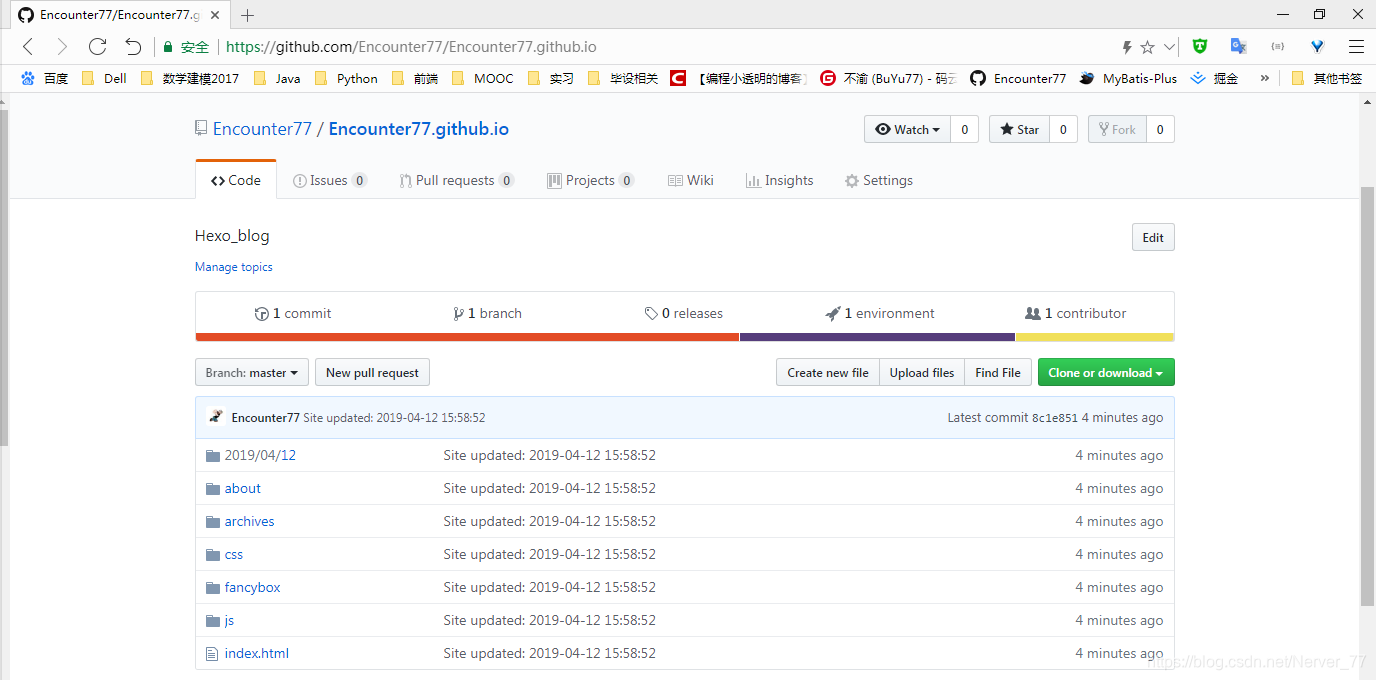Open the 百度 bookmark
This screenshot has width=1376, height=680.
click(44, 78)
